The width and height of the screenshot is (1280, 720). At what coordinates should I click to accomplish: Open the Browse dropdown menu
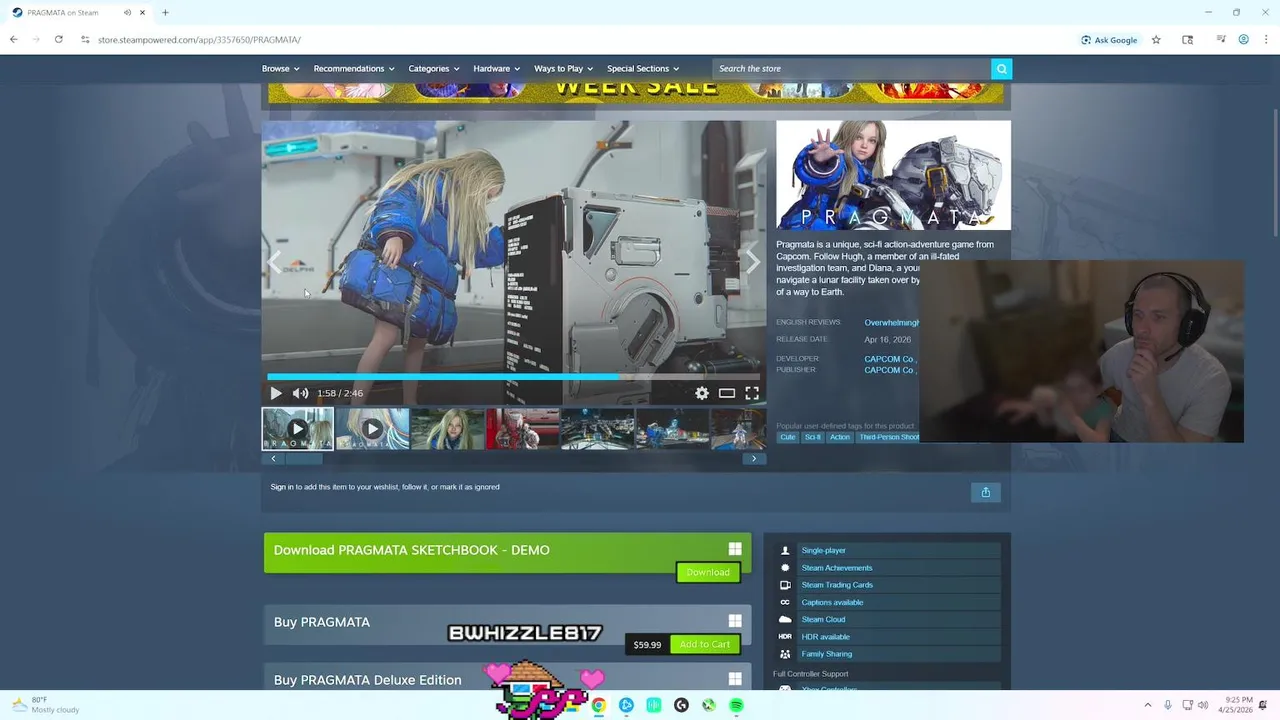[280, 68]
